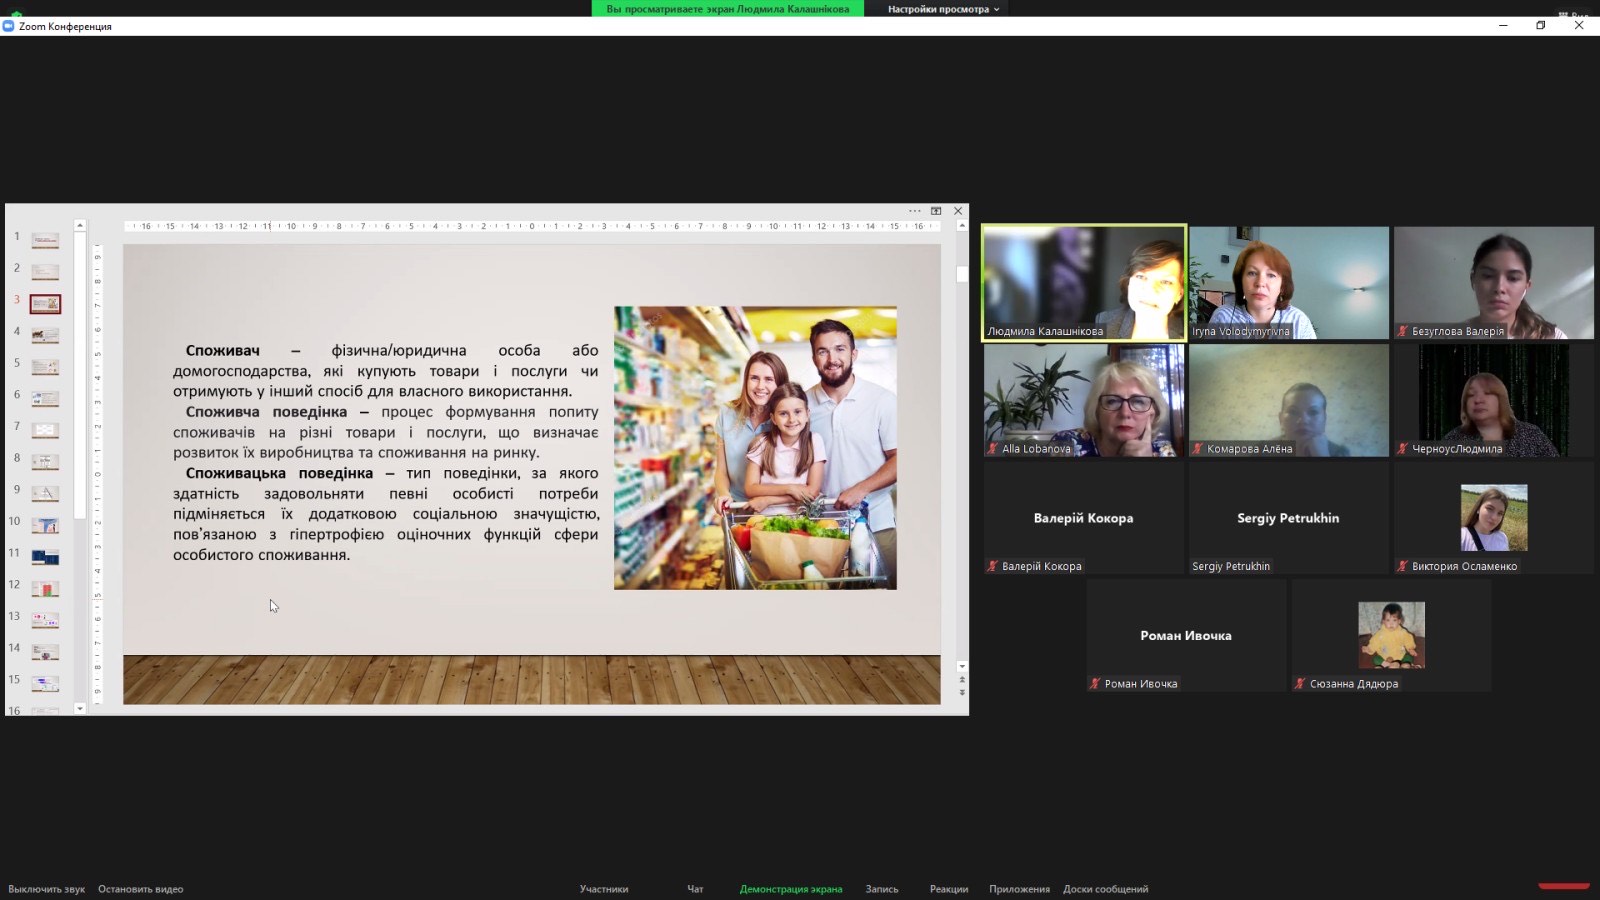The width and height of the screenshot is (1600, 900).
Task: Select slide 1 thumbnail
Action: pos(45,240)
